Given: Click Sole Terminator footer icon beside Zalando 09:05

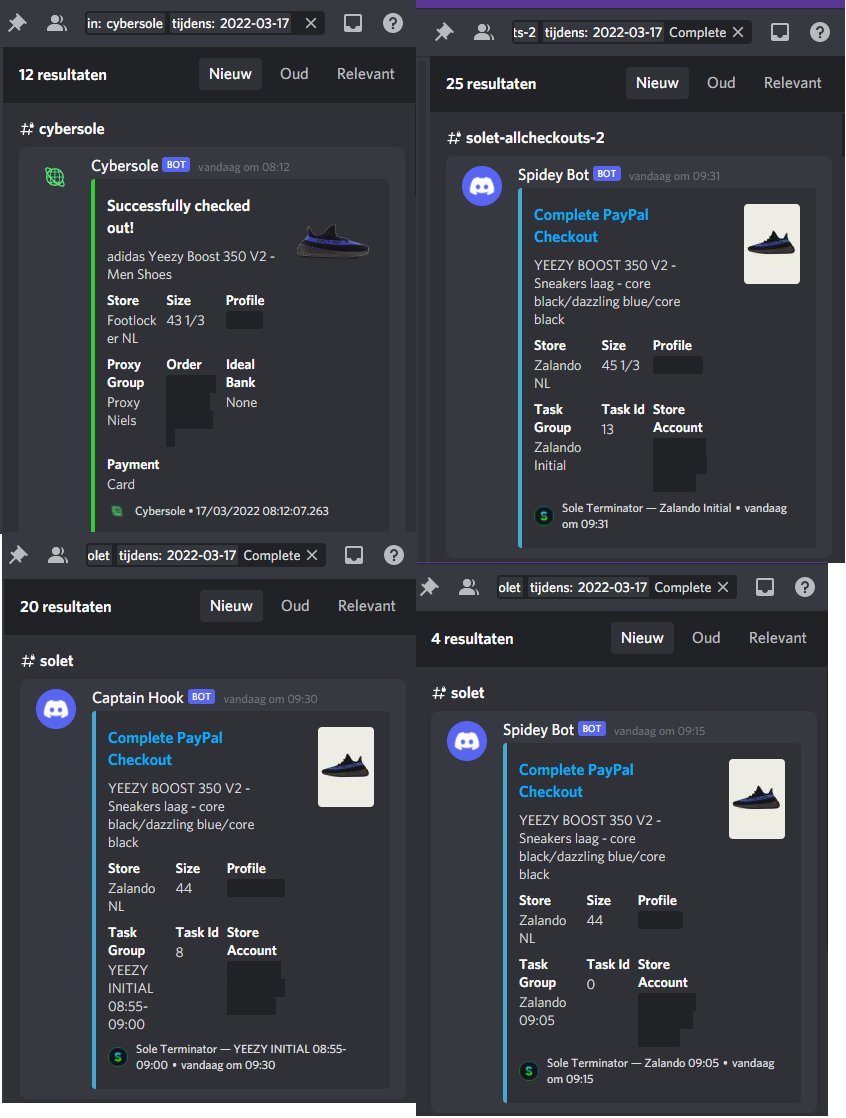Looking at the screenshot, I should pos(529,1071).
